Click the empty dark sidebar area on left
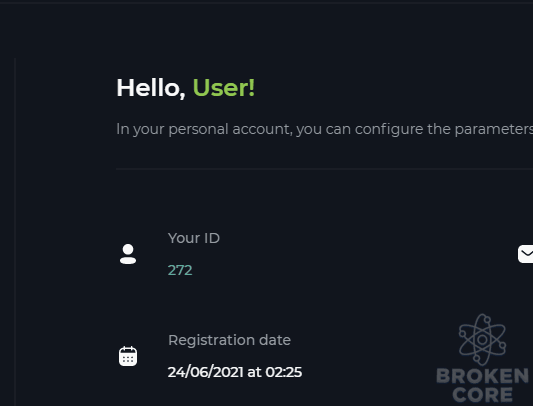The image size is (533, 406). [x=7, y=231]
